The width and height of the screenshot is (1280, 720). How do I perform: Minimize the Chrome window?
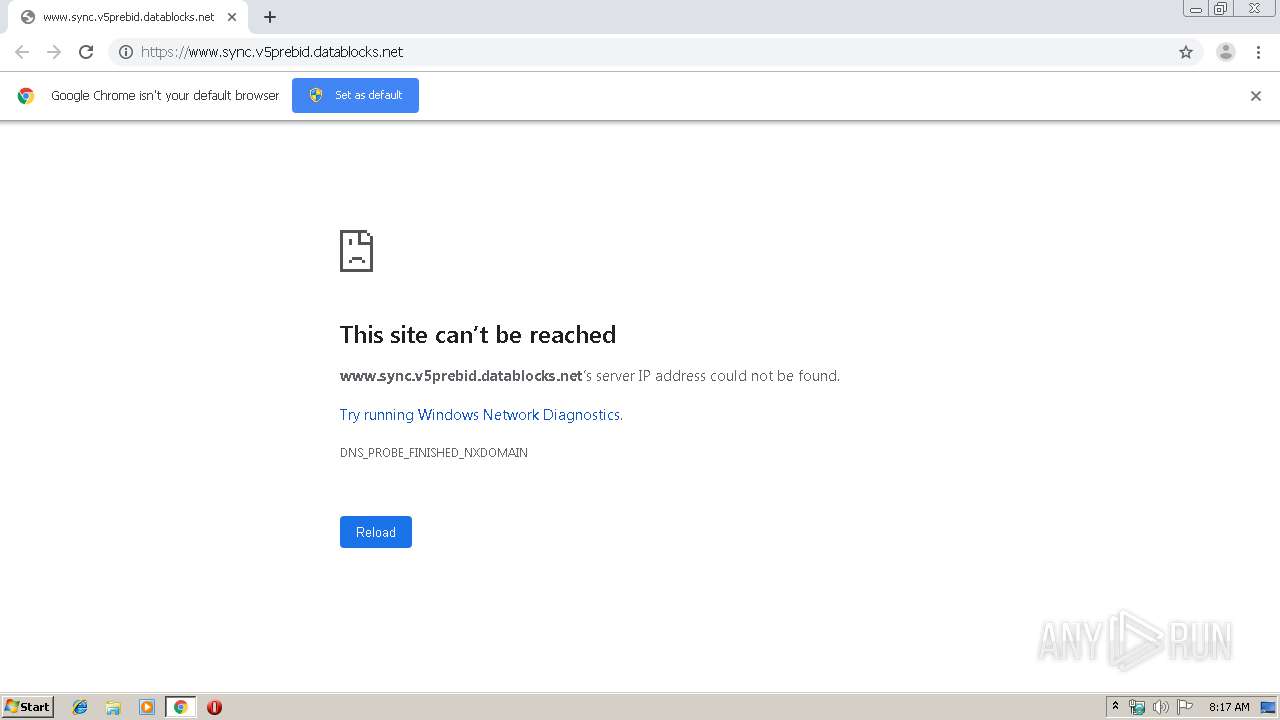tap(1196, 9)
